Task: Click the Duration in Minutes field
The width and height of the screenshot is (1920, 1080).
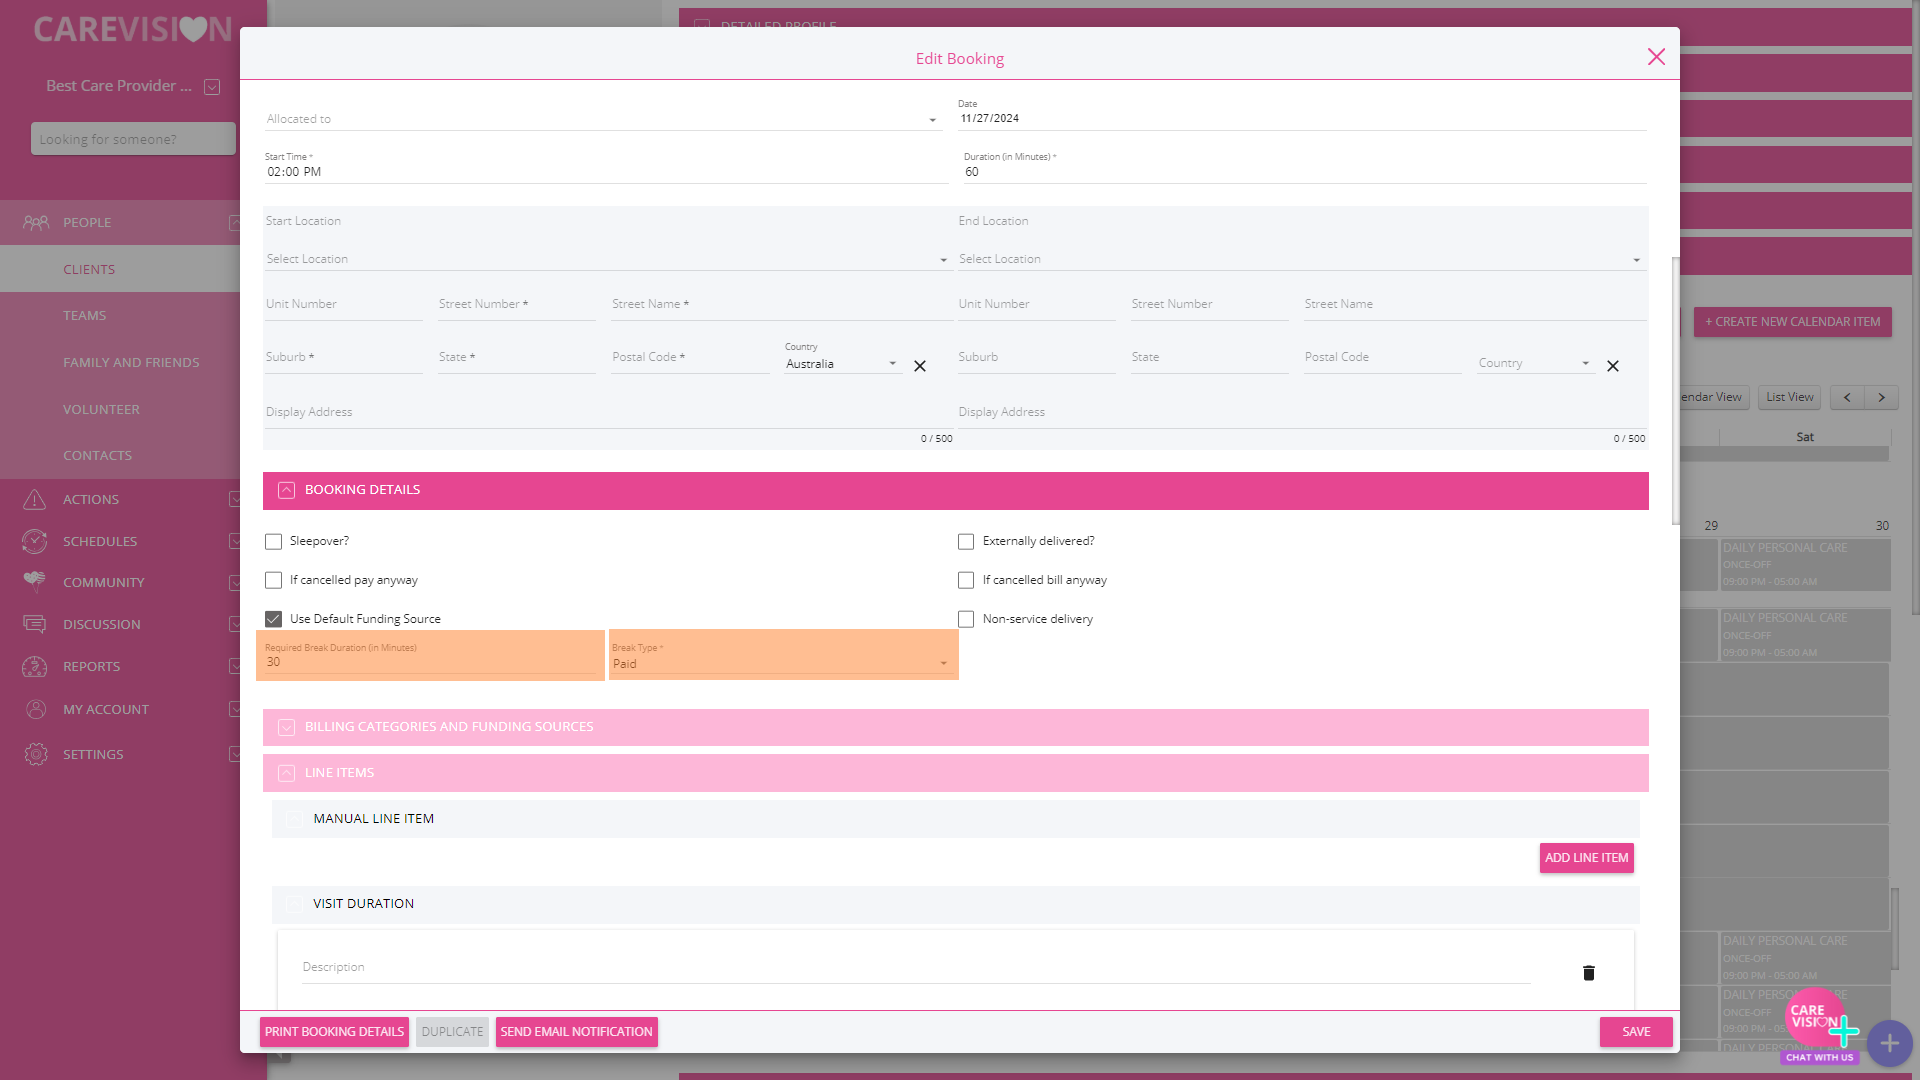Action: pyautogui.click(x=1300, y=172)
